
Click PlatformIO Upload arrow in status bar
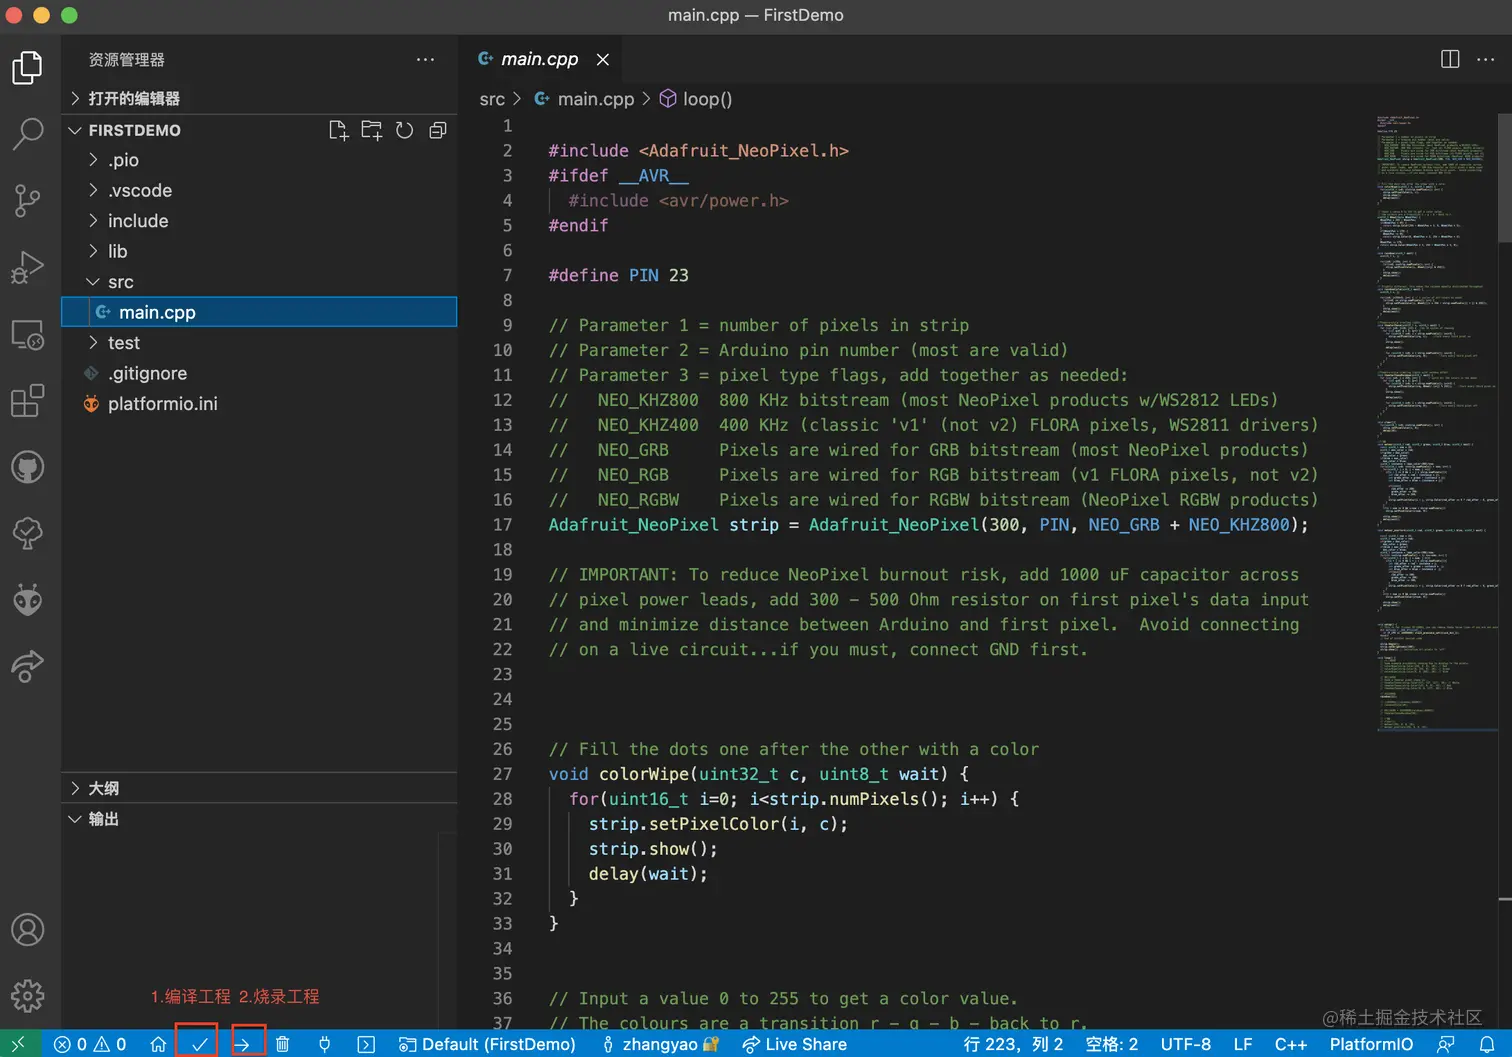(241, 1044)
